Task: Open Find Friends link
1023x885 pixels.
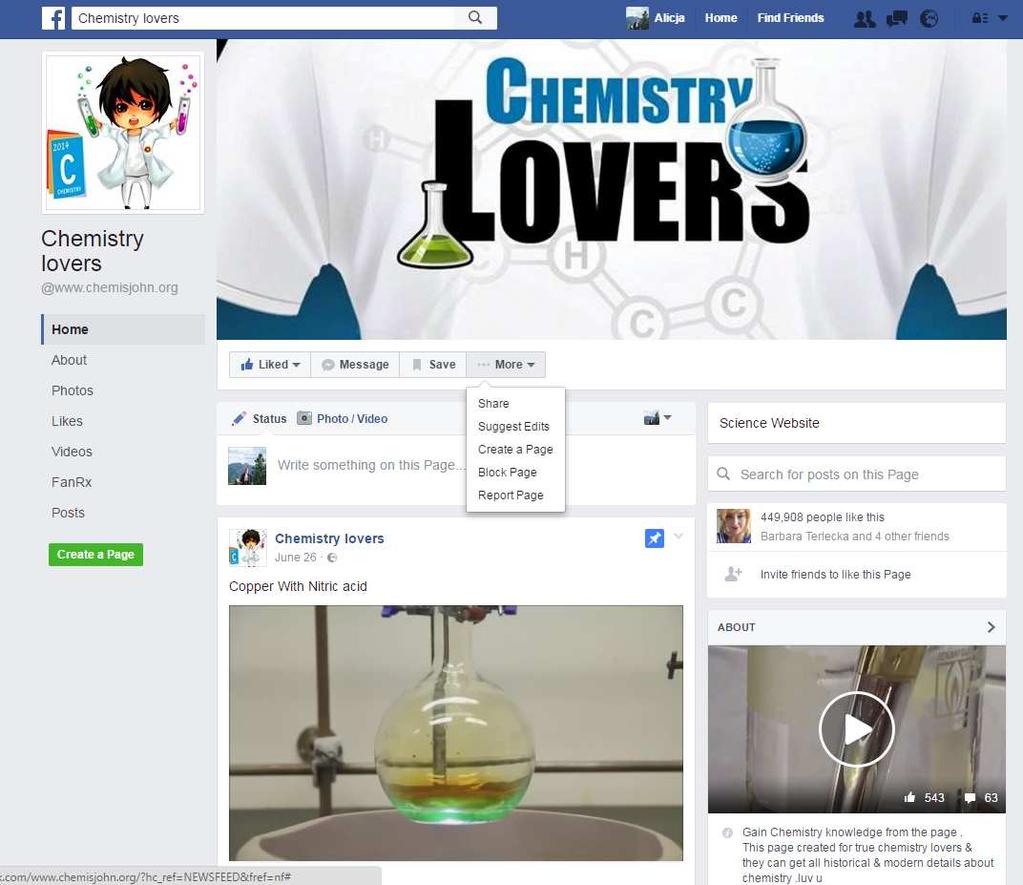Action: point(790,18)
